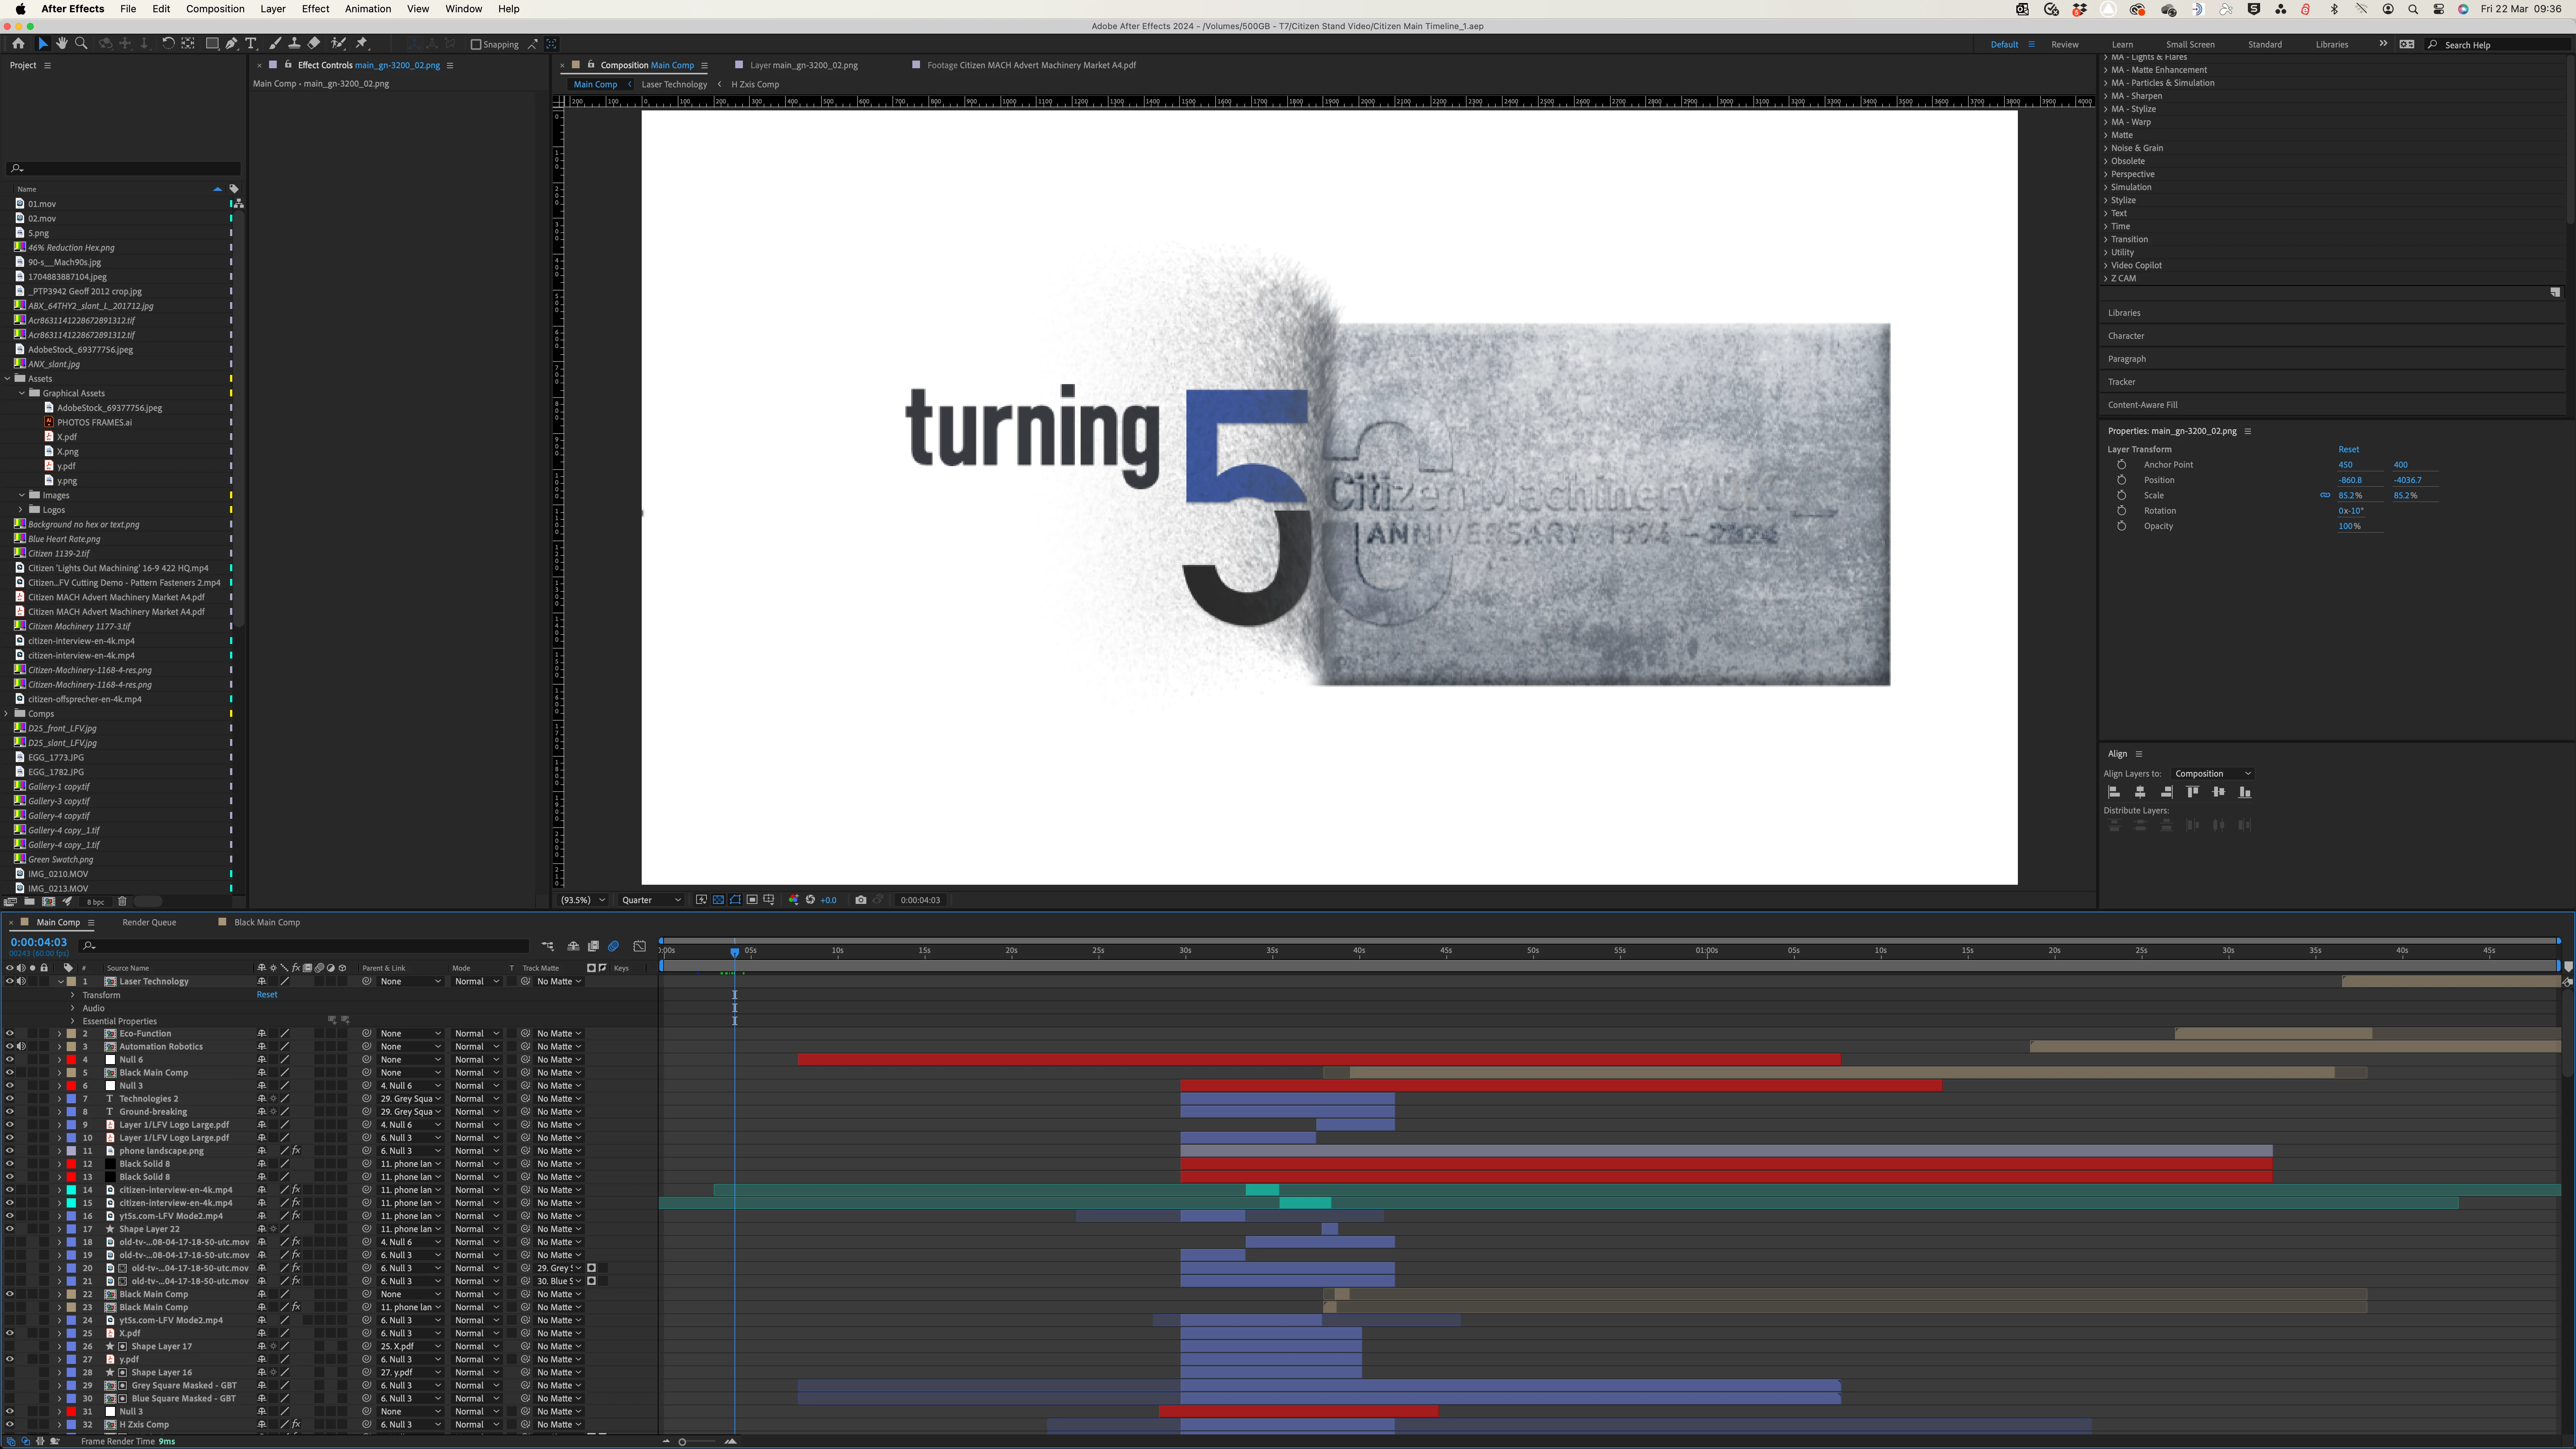The image size is (2576, 1449).
Task: Toggle mask and shape path visibility
Action: (x=735, y=900)
